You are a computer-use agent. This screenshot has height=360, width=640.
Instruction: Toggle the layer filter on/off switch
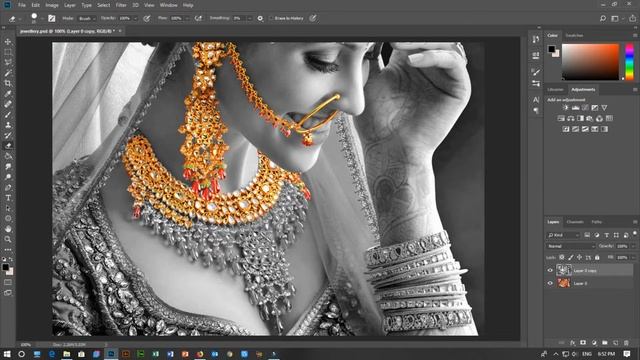tap(635, 233)
